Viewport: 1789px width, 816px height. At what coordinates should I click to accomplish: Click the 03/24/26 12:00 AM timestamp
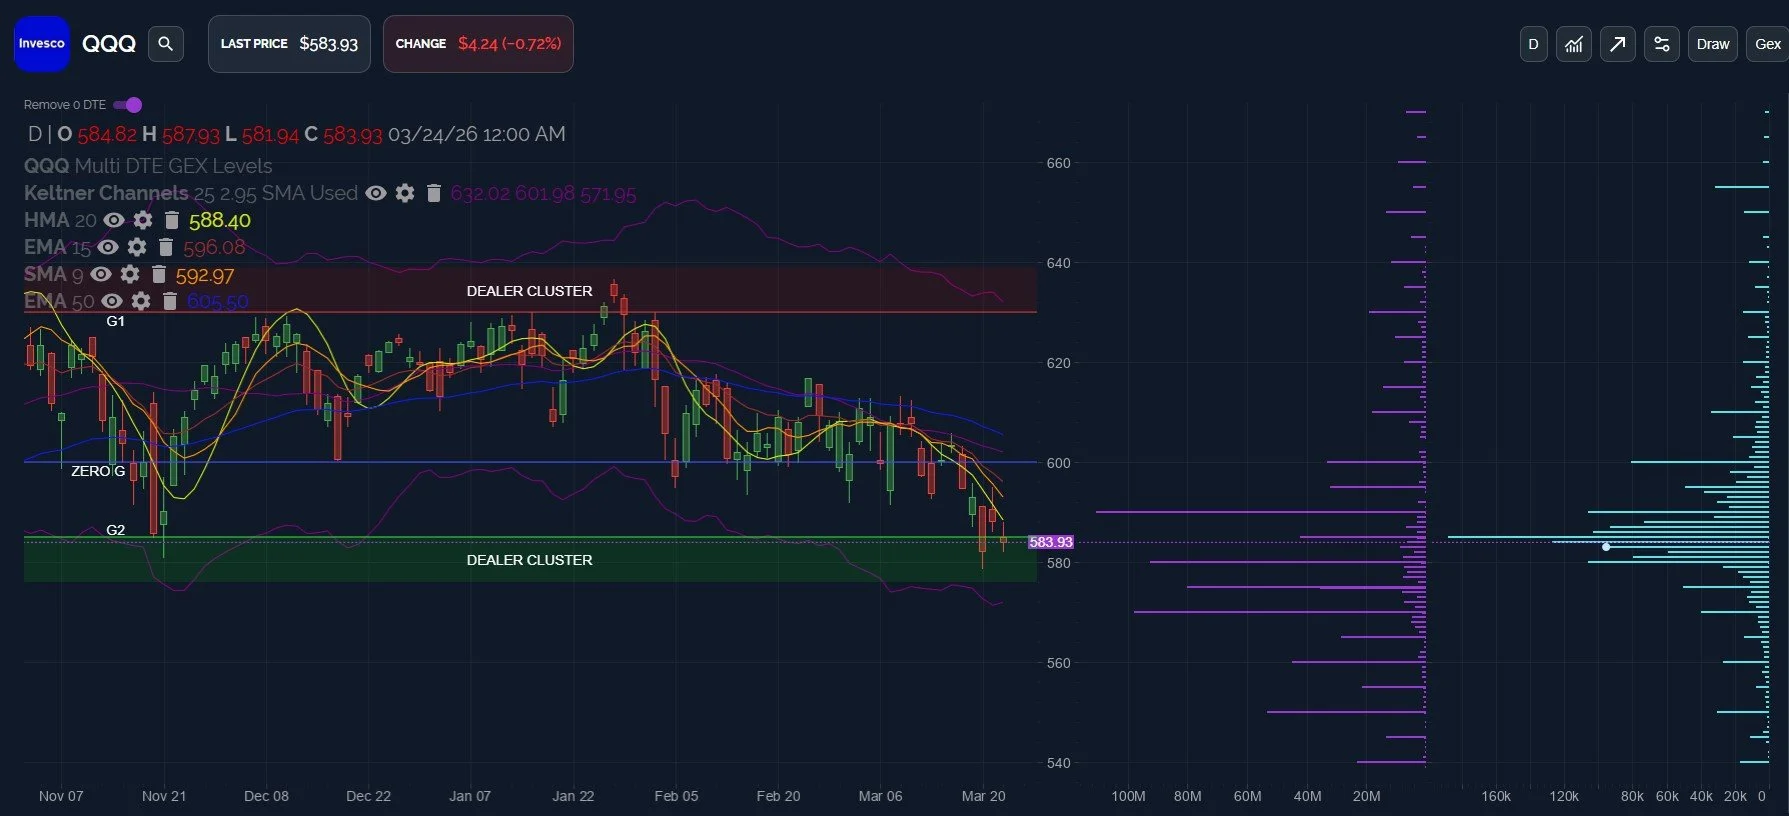477,134
